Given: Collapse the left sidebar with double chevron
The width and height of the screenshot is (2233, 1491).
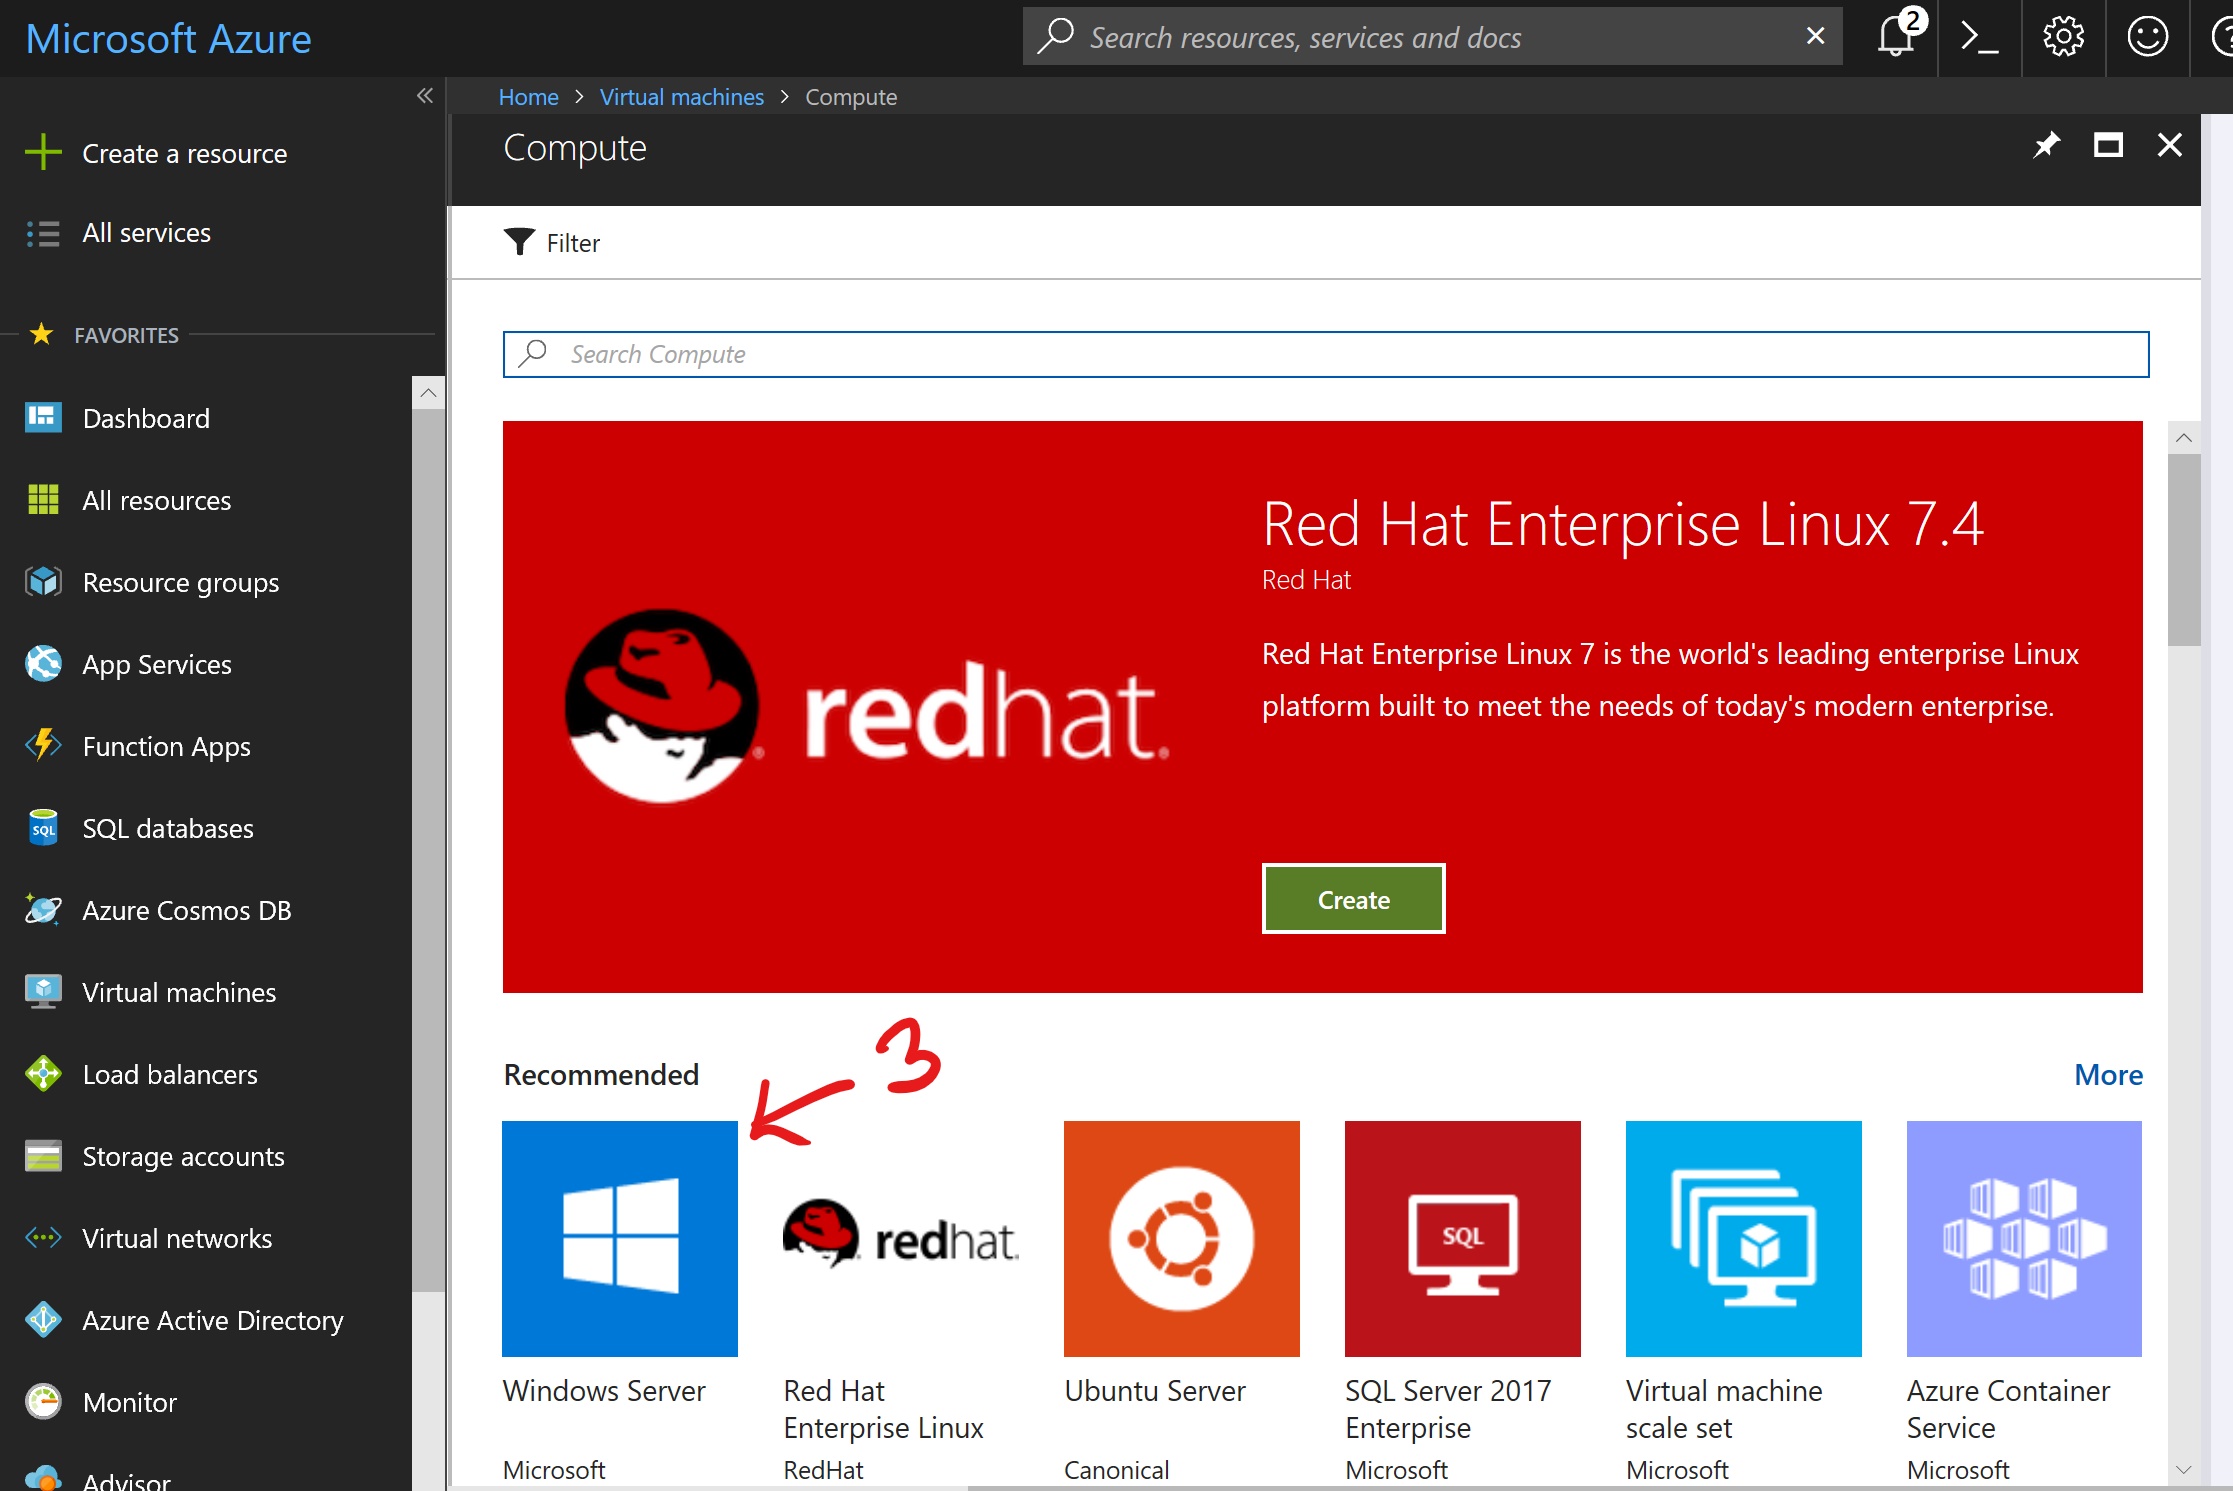Looking at the screenshot, I should coord(425,96).
